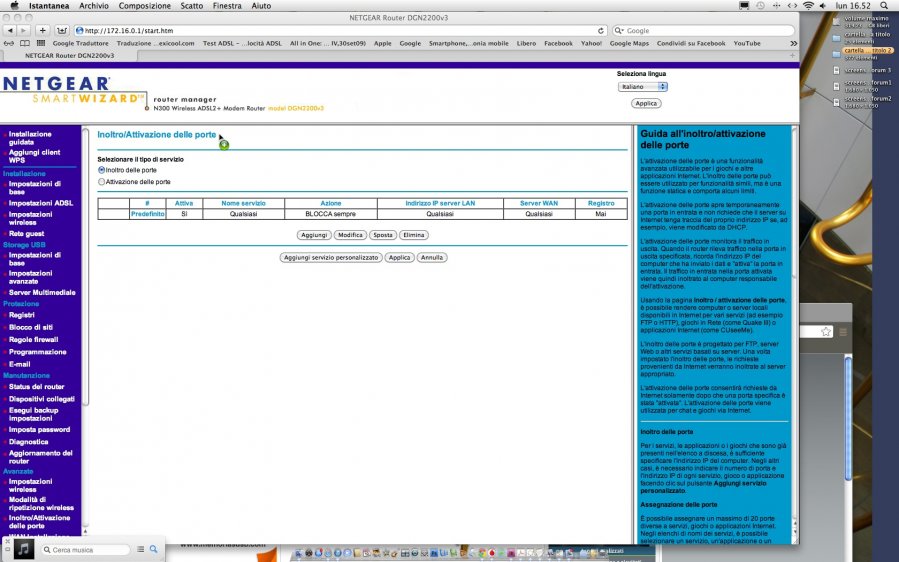Open the 'Seleziona lingua' Italiano dropdown
This screenshot has width=899, height=562.
click(643, 87)
